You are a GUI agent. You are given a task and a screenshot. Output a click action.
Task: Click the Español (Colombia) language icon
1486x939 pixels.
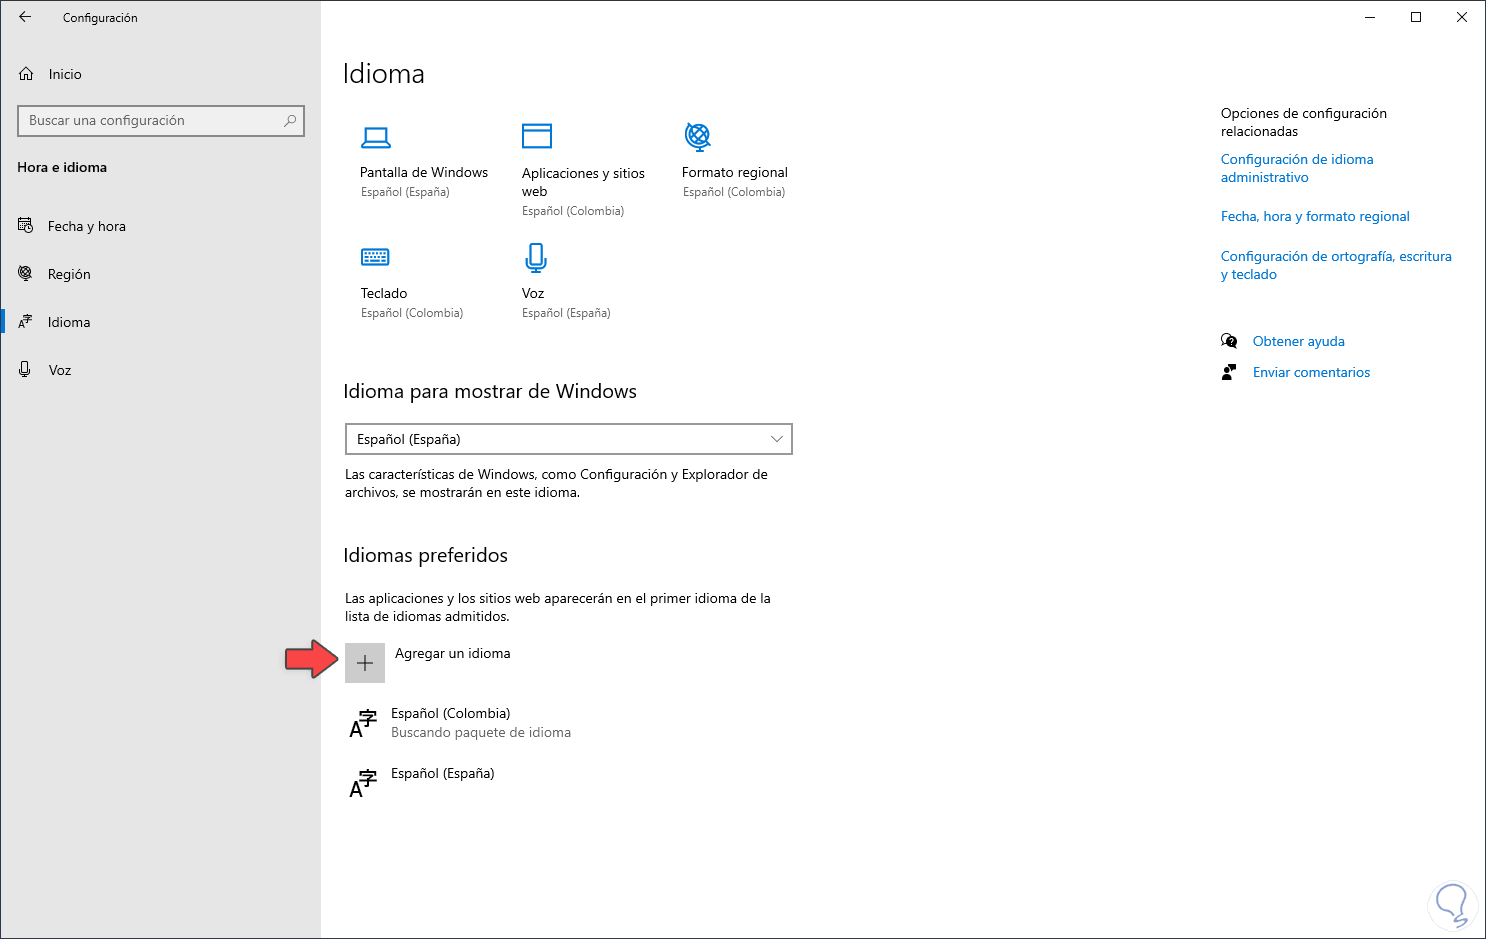coord(363,724)
